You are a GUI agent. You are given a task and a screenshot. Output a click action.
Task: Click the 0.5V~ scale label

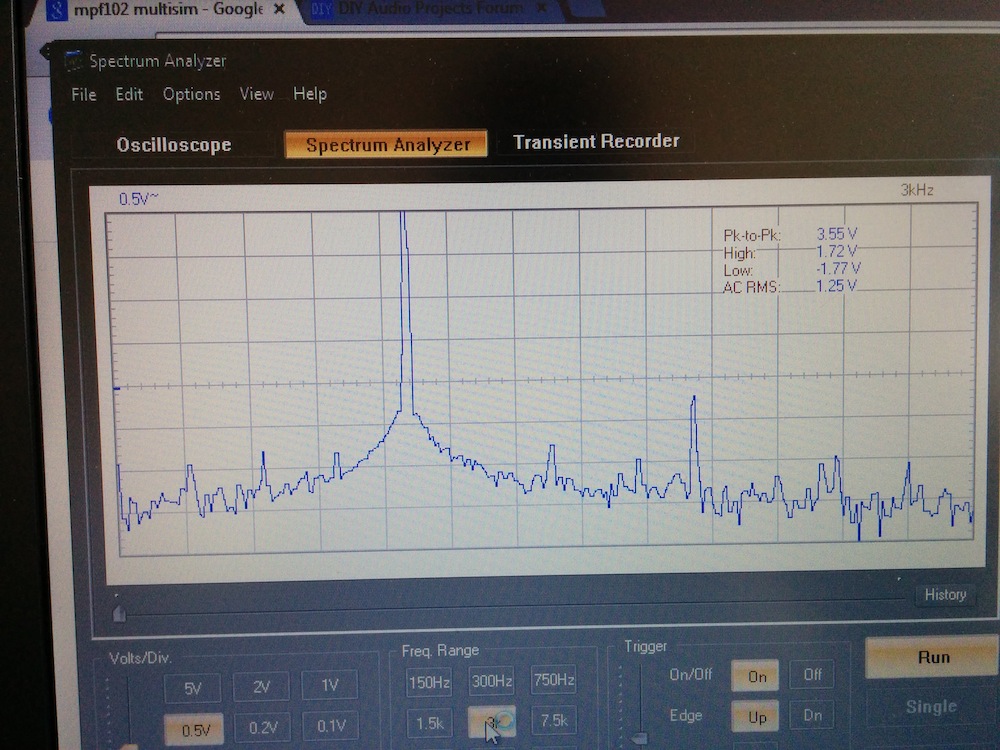138,199
